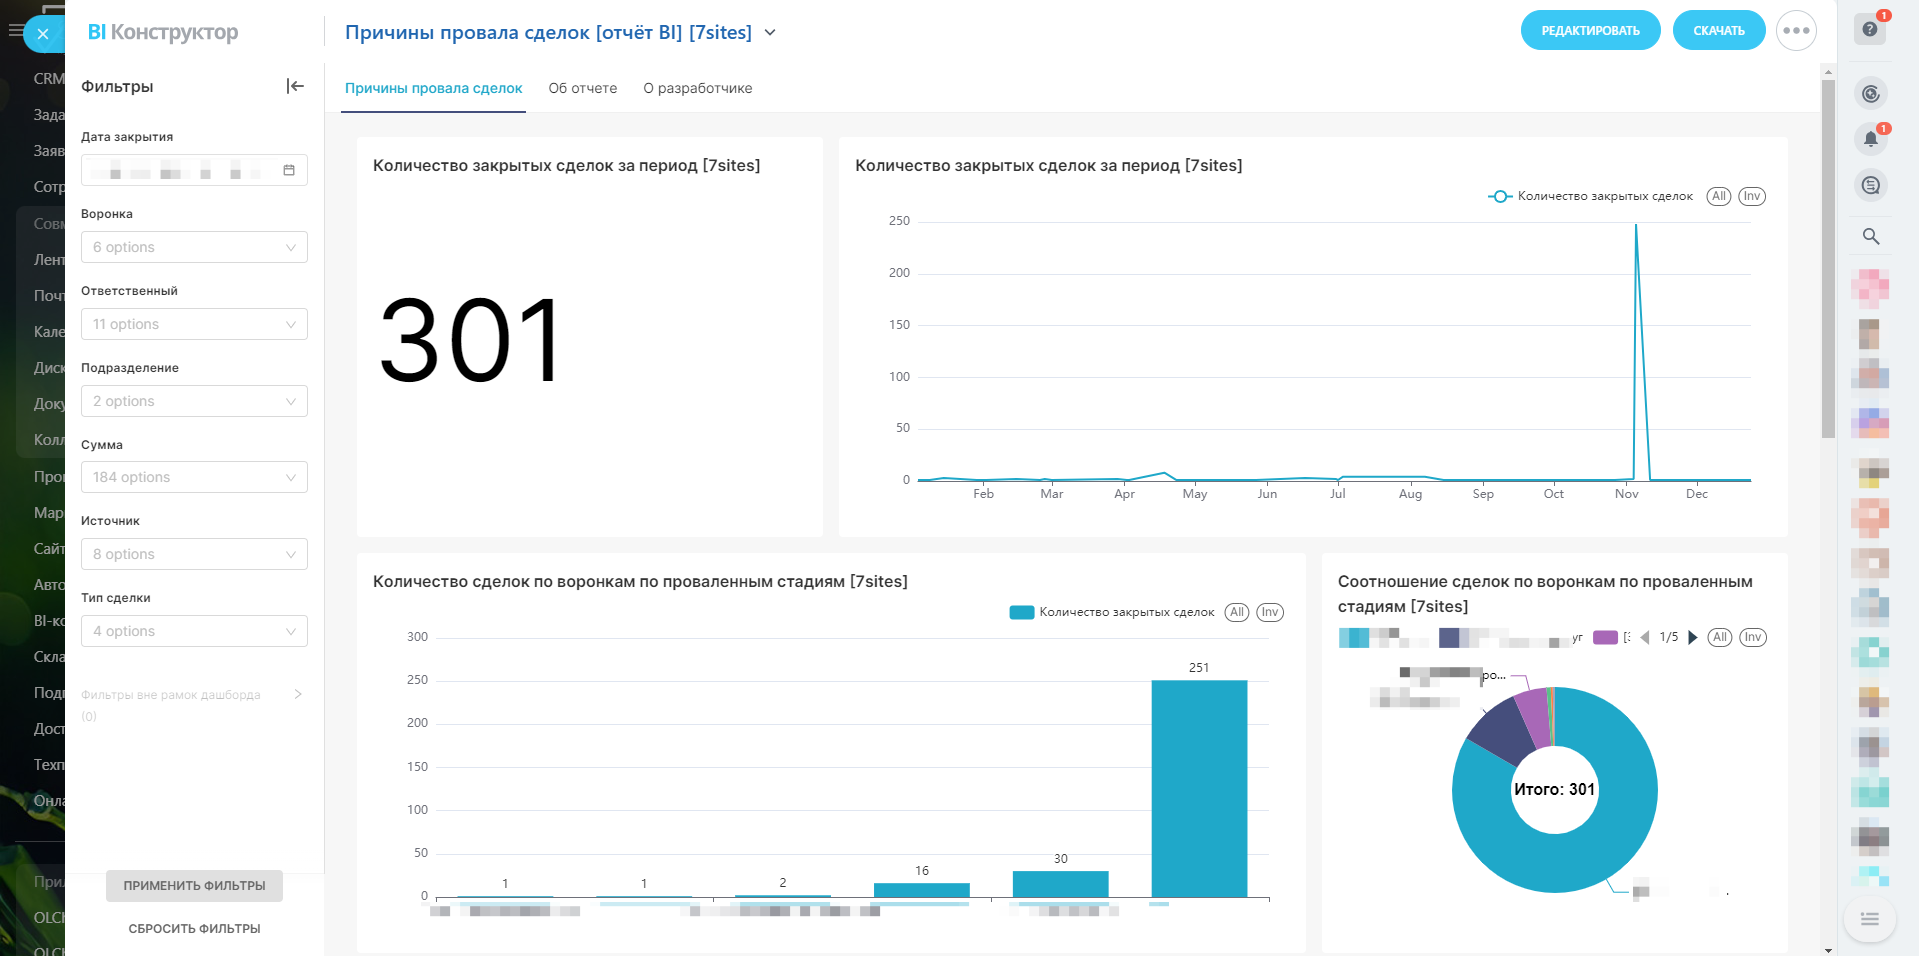
Task: Open the calendar date picker icon
Action: click(x=289, y=170)
